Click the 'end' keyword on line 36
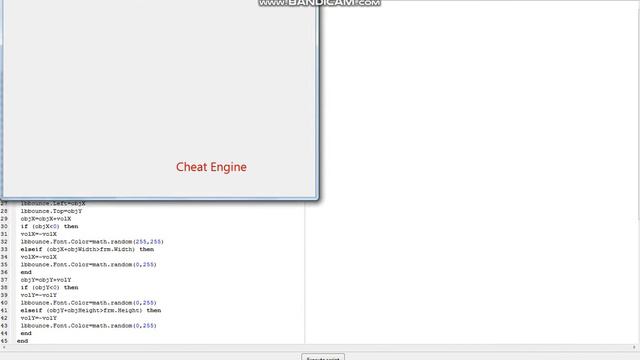640x360 pixels. point(26,272)
